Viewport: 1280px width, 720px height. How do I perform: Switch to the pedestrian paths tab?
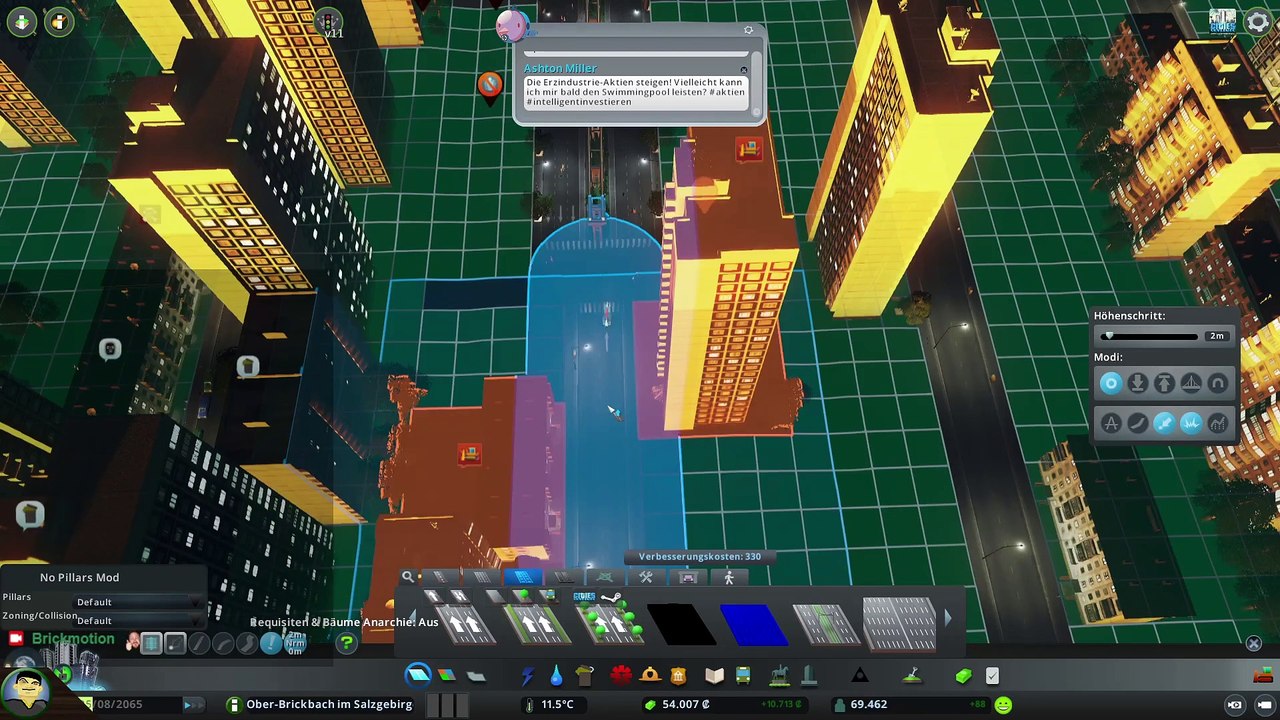click(x=729, y=577)
